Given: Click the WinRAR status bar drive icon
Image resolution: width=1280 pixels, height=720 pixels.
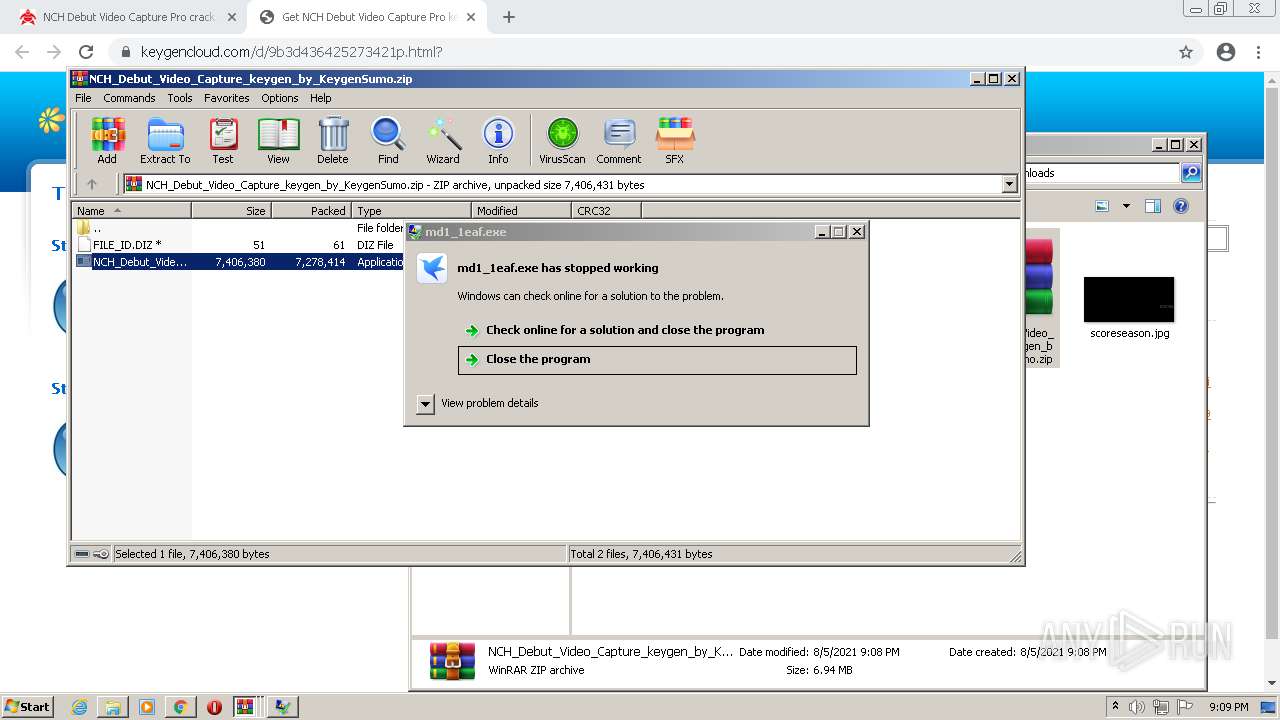Looking at the screenshot, I should (81, 554).
